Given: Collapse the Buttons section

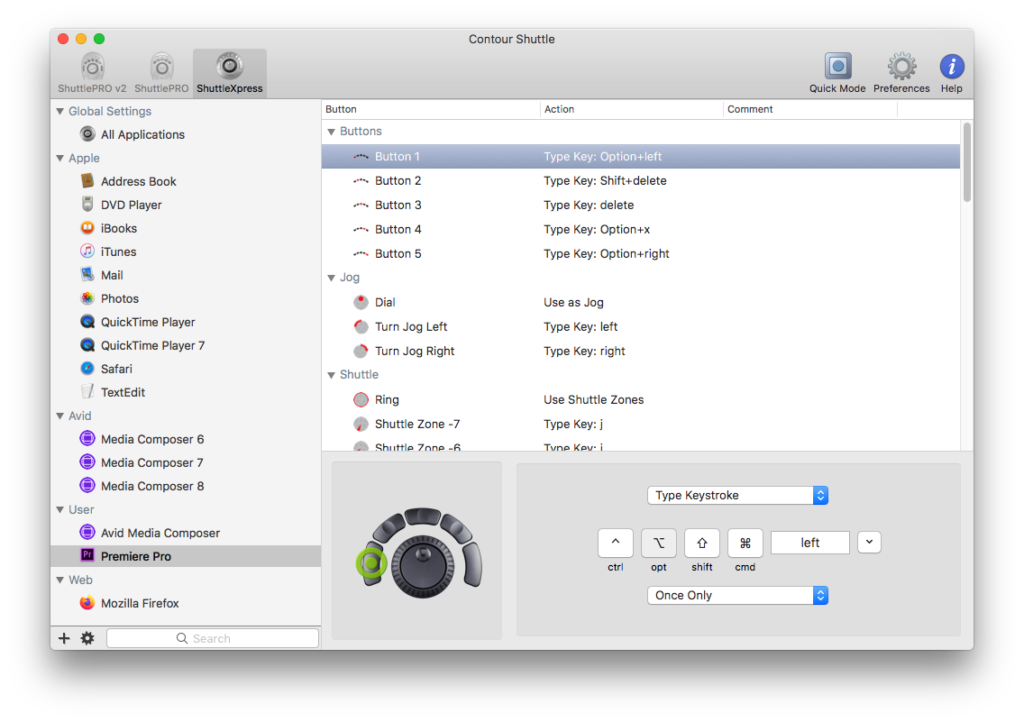Looking at the screenshot, I should point(331,131).
